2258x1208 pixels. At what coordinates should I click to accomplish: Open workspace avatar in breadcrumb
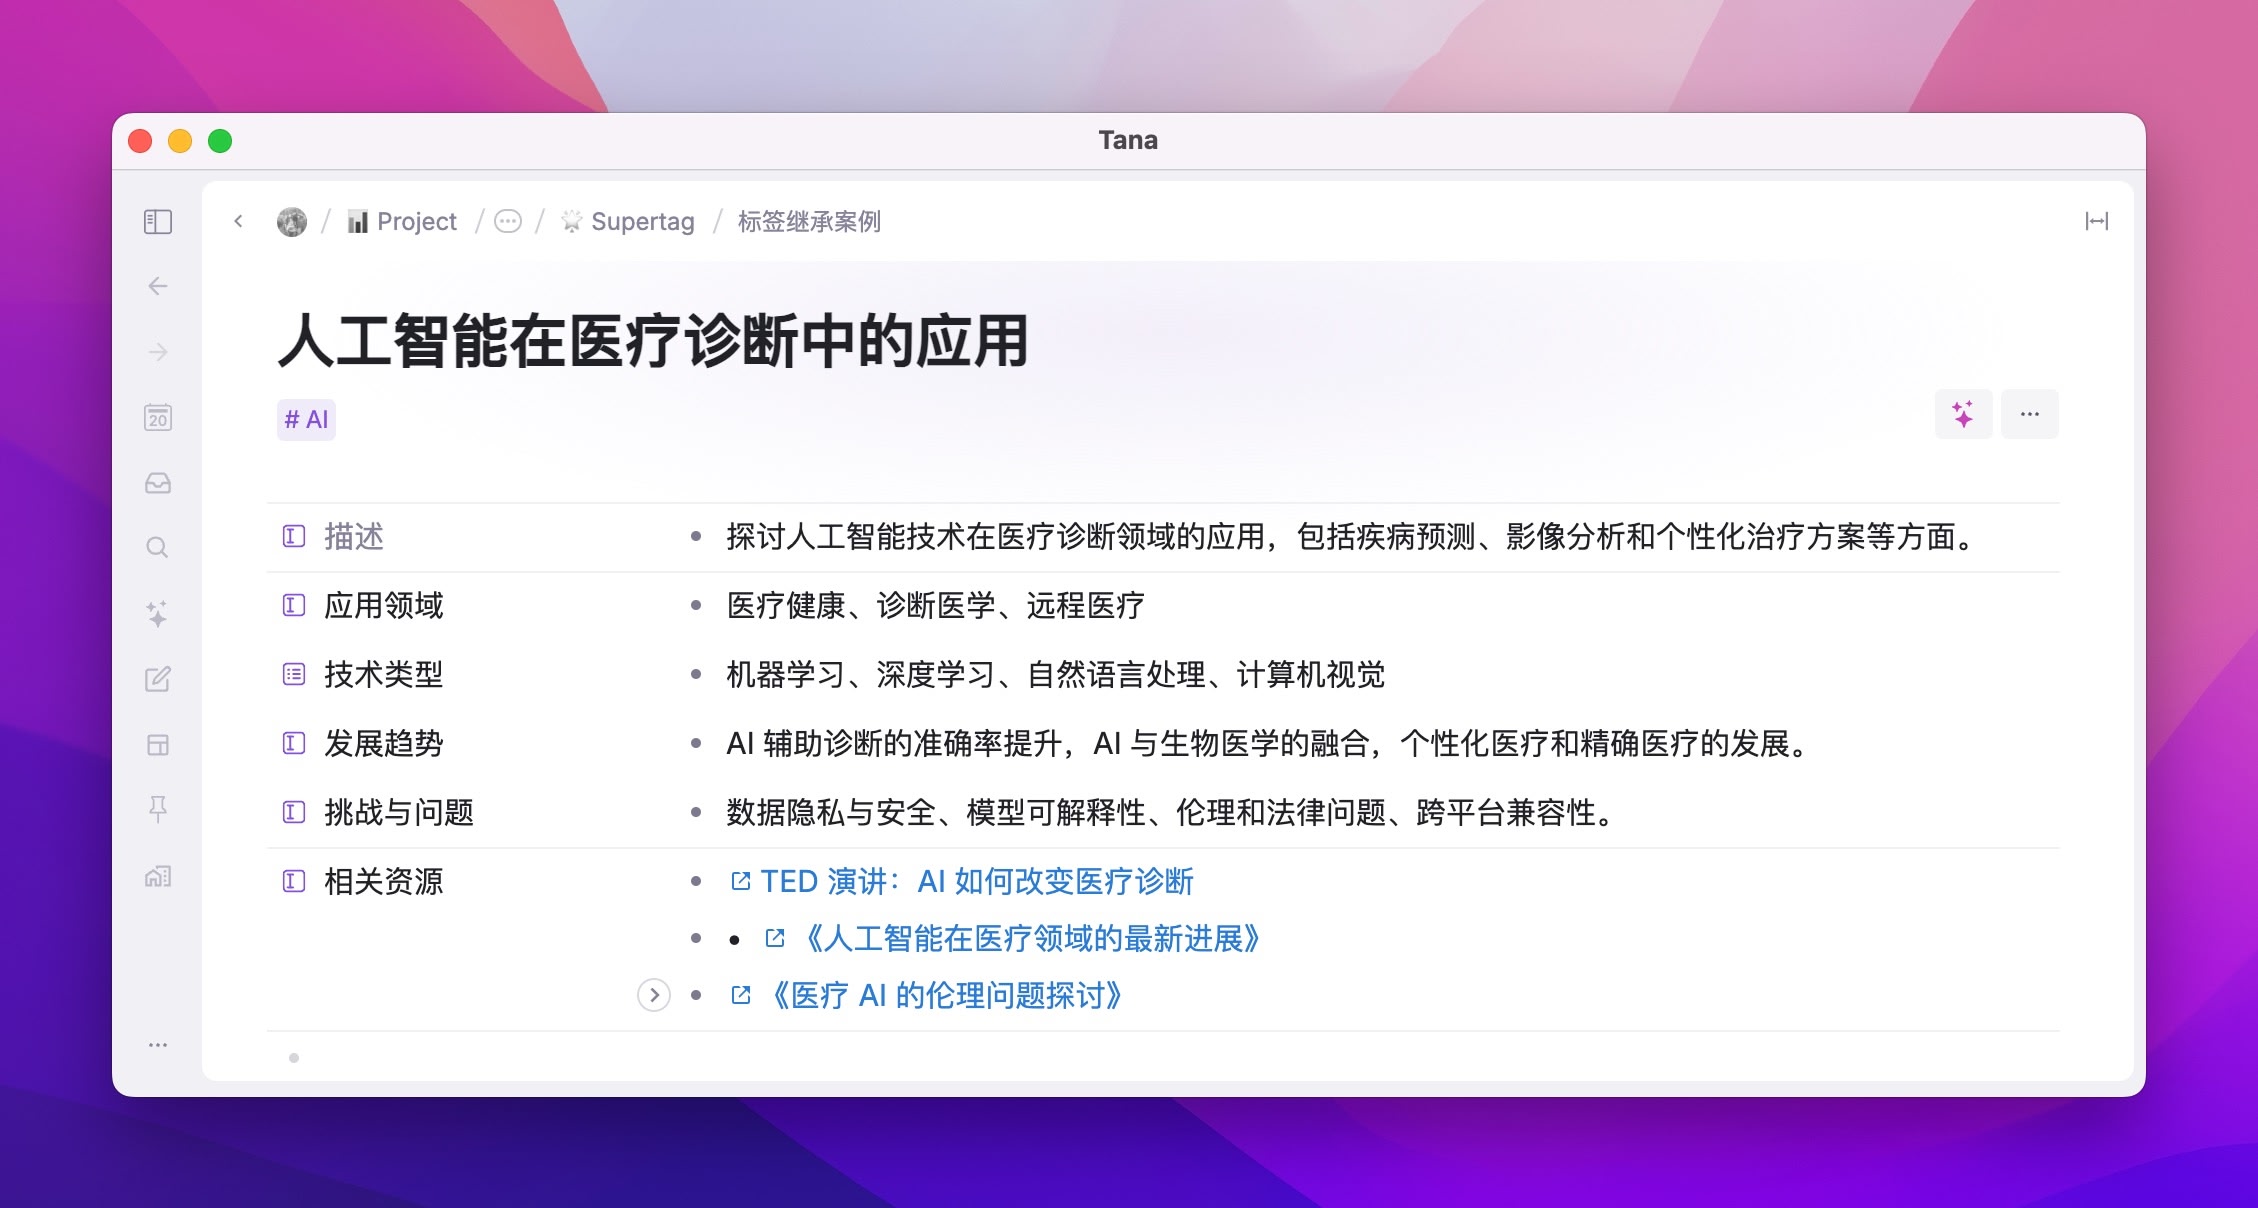(x=292, y=222)
